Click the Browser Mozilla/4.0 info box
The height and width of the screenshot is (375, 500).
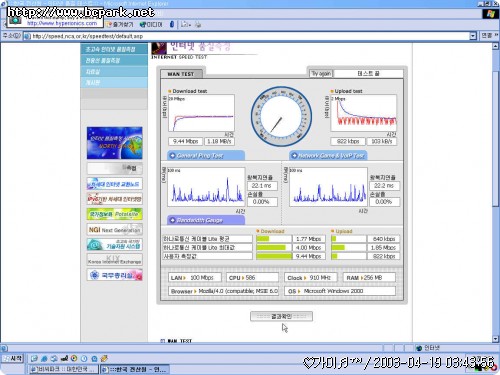tap(224, 291)
